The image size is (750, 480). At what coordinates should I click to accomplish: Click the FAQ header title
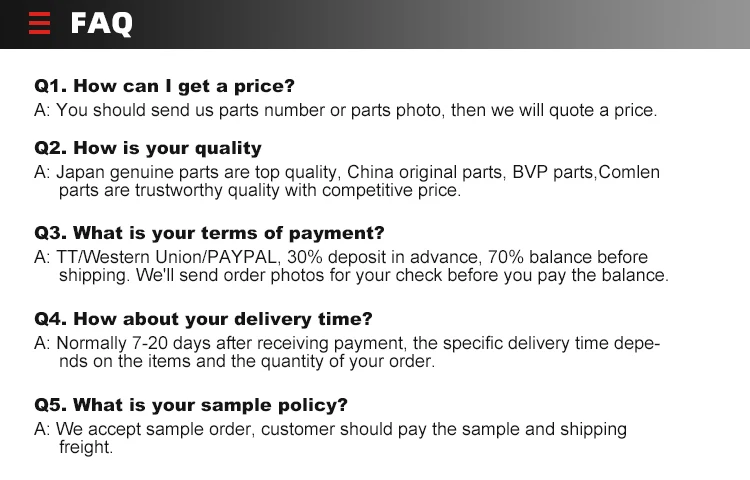101,23
